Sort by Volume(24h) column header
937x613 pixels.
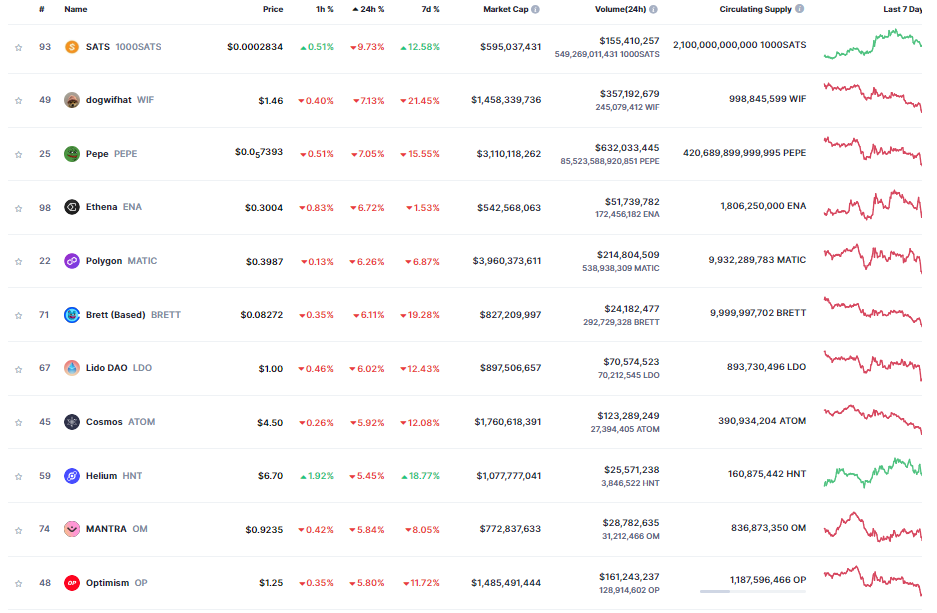[x=620, y=9]
